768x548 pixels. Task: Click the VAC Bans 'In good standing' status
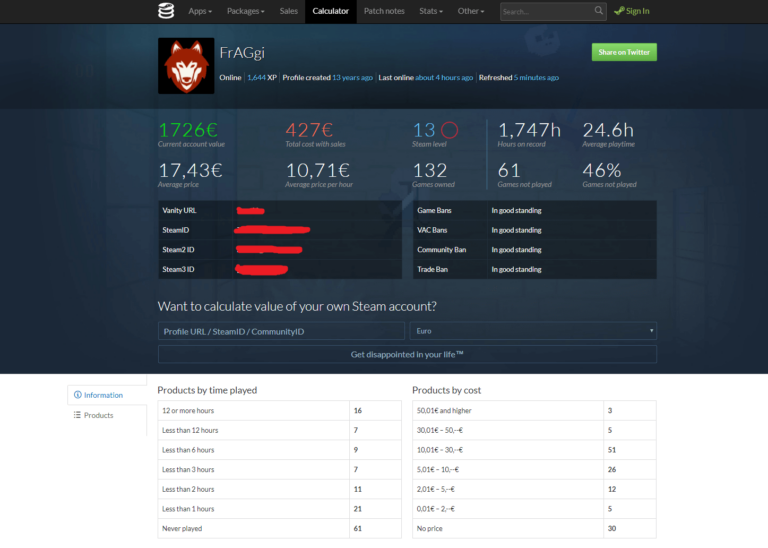click(516, 230)
